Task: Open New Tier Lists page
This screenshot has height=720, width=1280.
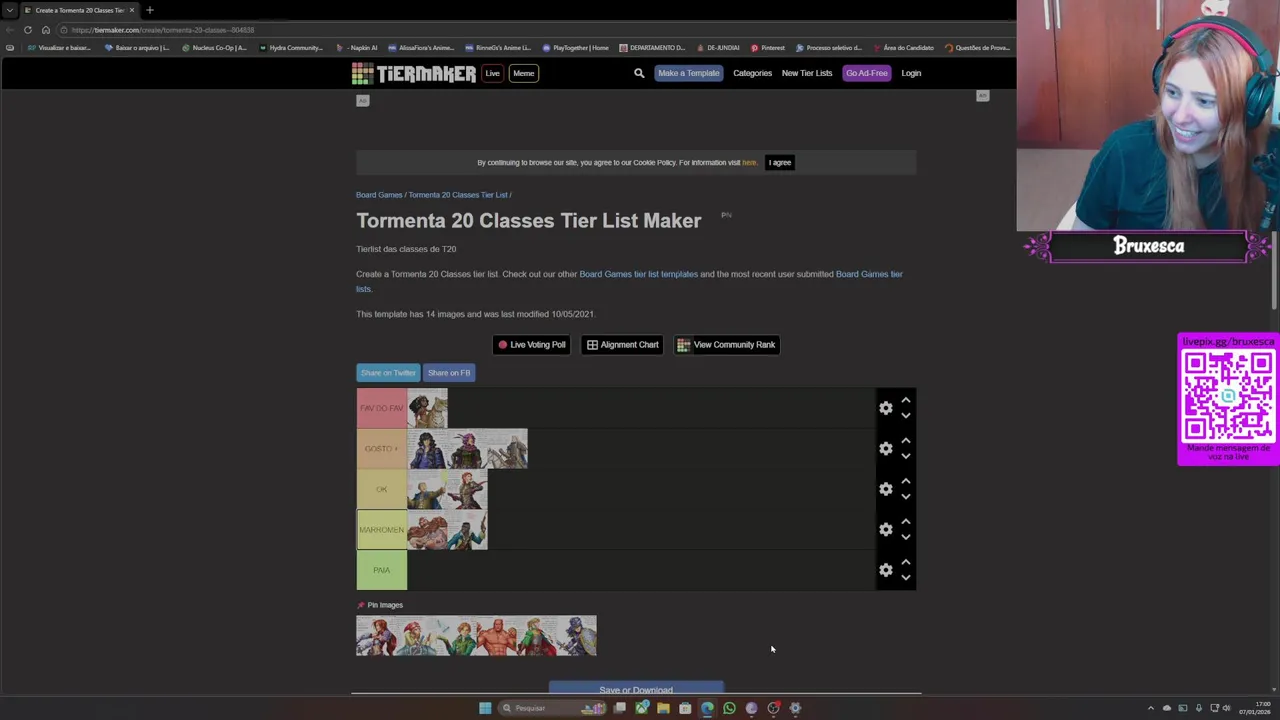Action: click(807, 73)
